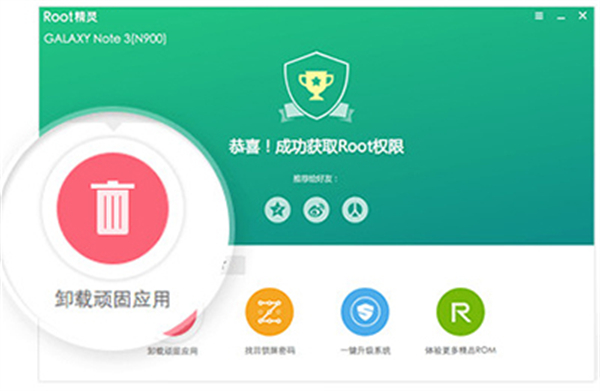Click the large red trash can icon

point(113,208)
